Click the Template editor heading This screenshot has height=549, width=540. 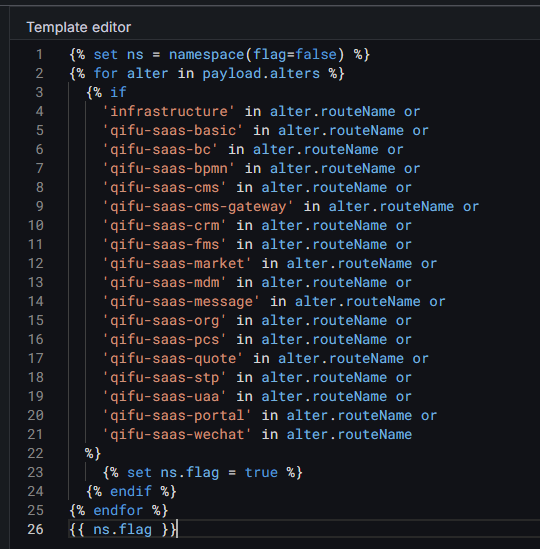[79, 27]
